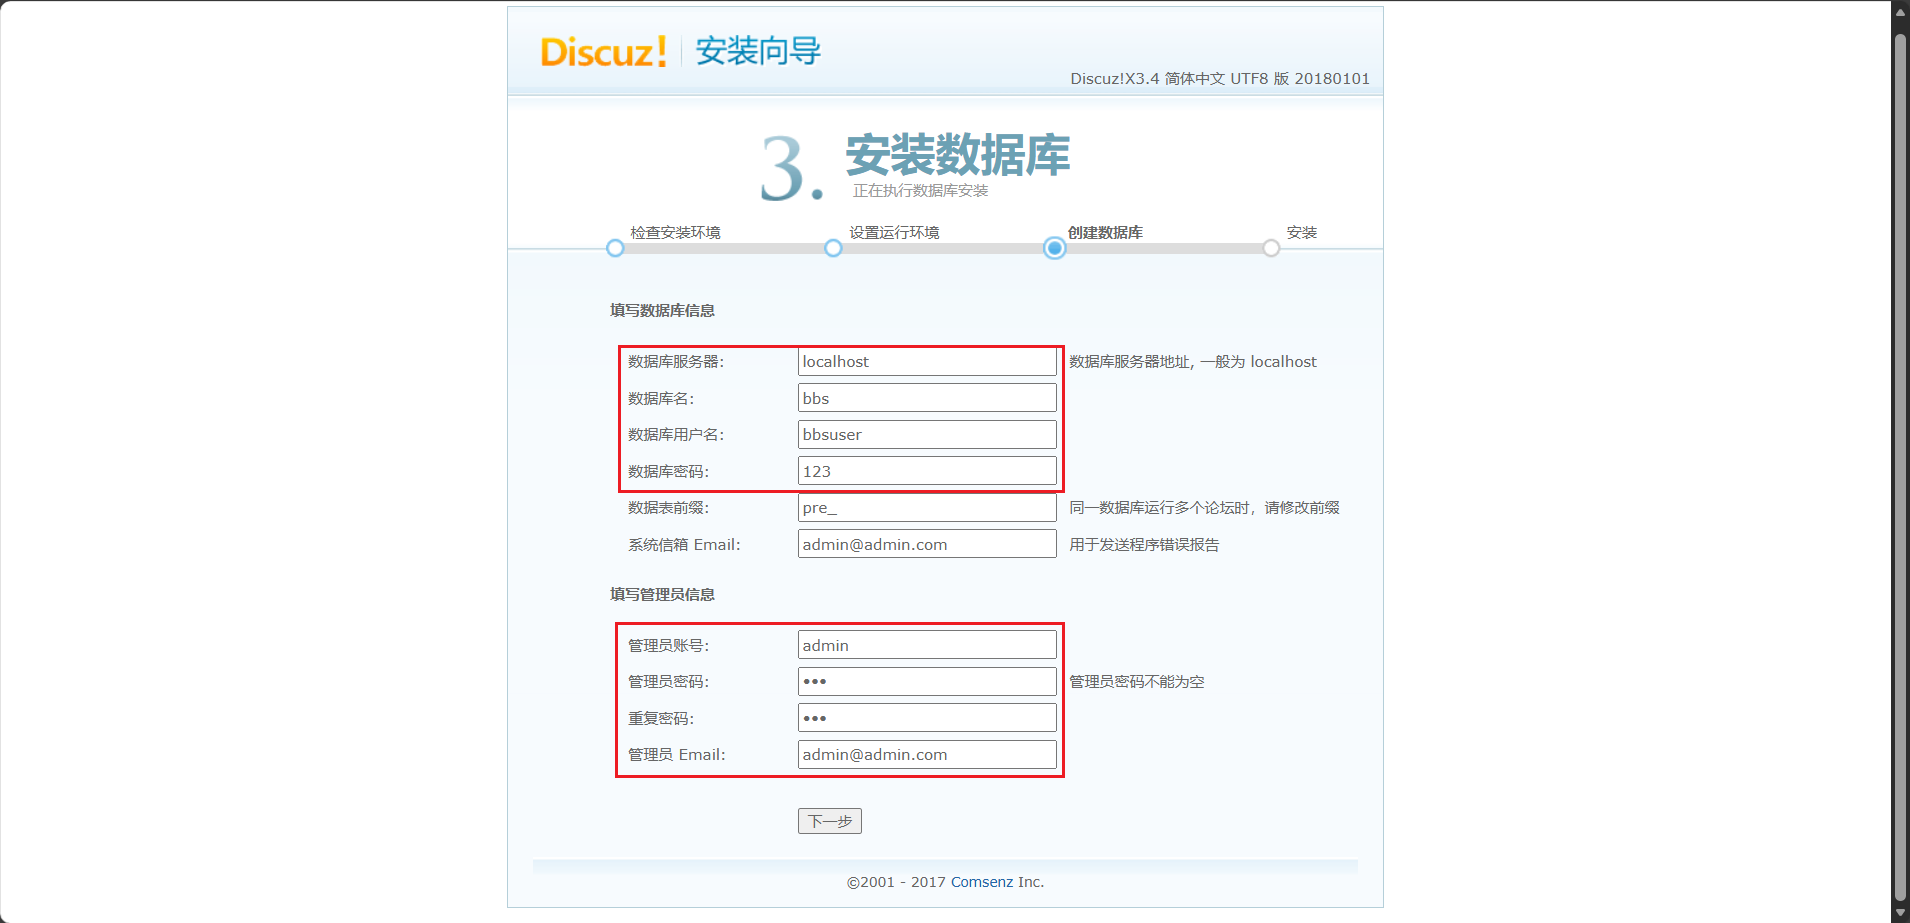Click the 数据库名 field label
The width and height of the screenshot is (1910, 923).
click(661, 398)
